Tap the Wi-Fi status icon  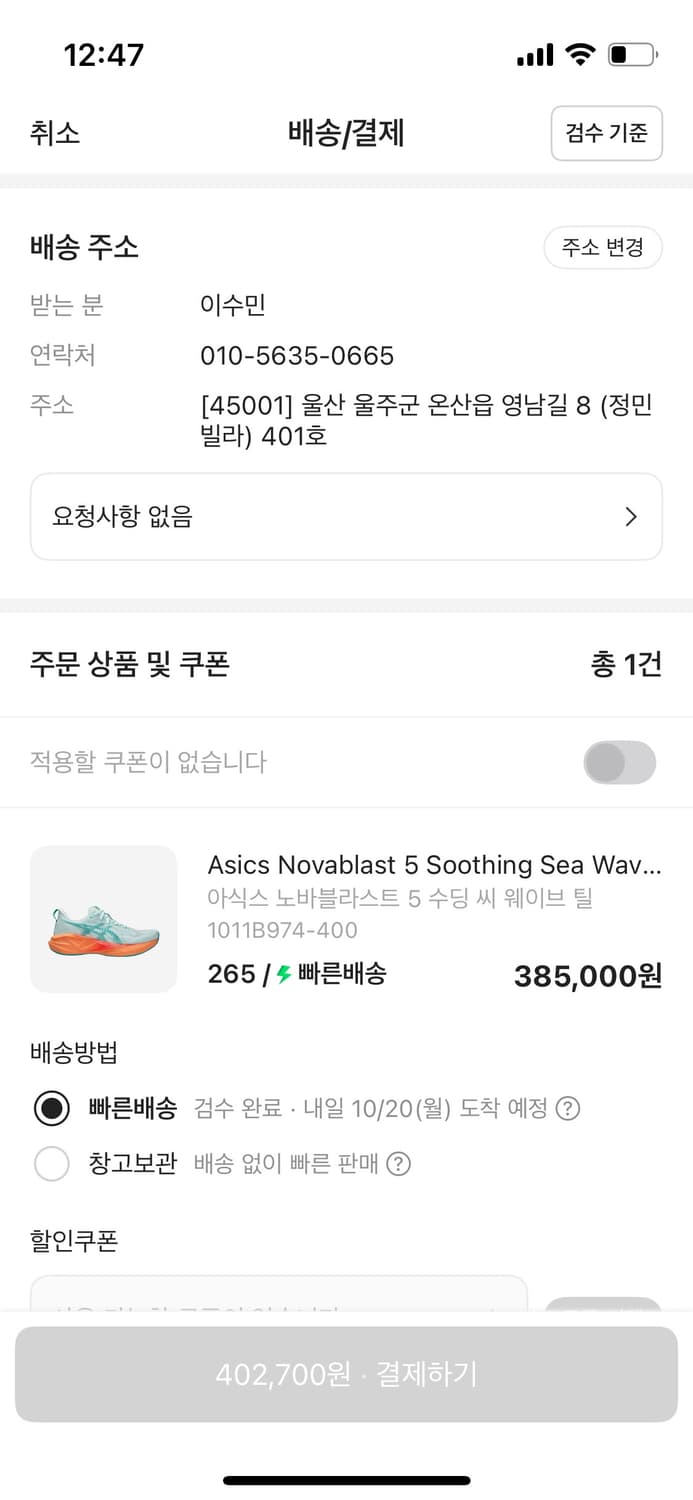point(580,55)
